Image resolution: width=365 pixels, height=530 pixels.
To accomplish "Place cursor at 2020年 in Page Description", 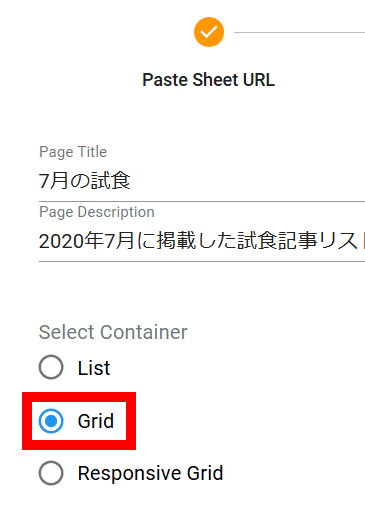I will [x=69, y=241].
